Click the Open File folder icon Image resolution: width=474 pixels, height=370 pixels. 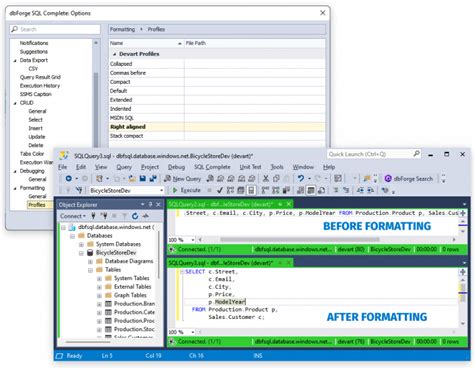(132, 179)
